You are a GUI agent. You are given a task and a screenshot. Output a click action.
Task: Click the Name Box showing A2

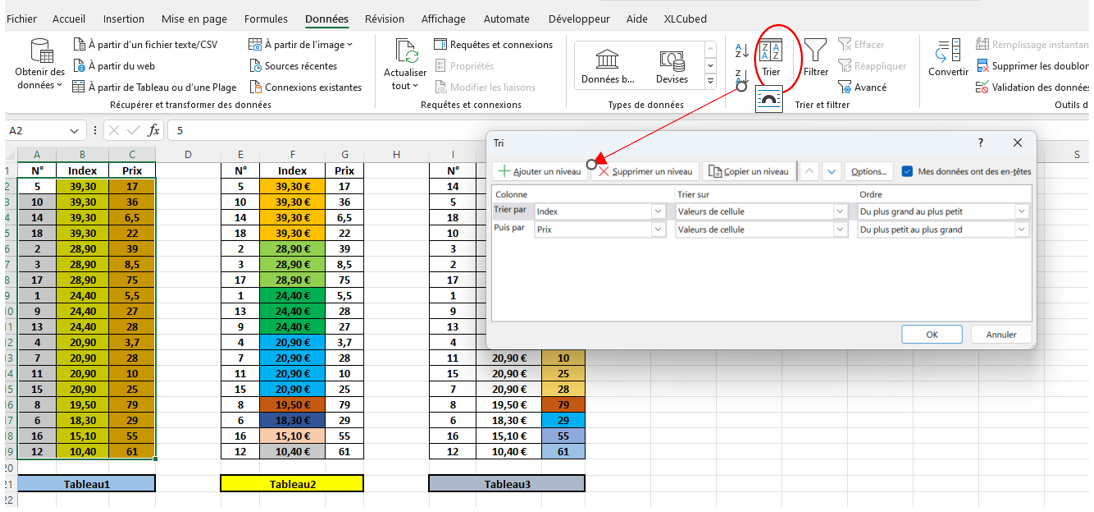38,130
